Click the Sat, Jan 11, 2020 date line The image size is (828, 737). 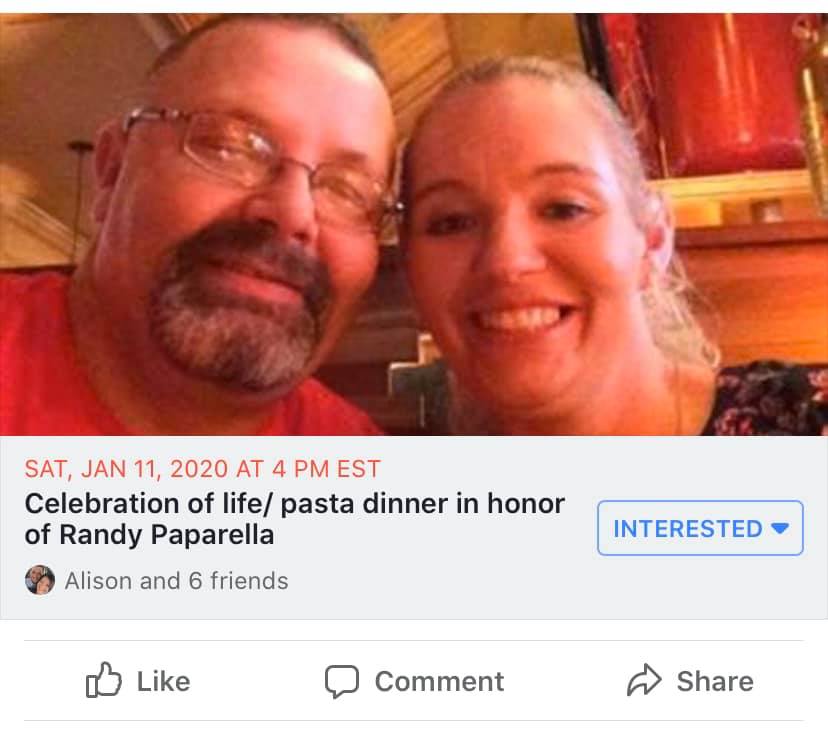[x=202, y=469]
